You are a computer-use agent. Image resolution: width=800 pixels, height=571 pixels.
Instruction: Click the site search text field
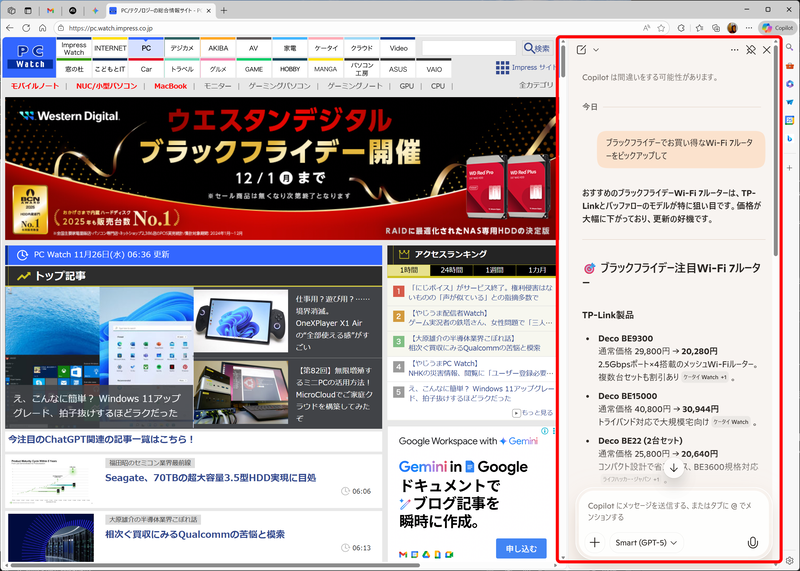pyautogui.click(x=469, y=48)
